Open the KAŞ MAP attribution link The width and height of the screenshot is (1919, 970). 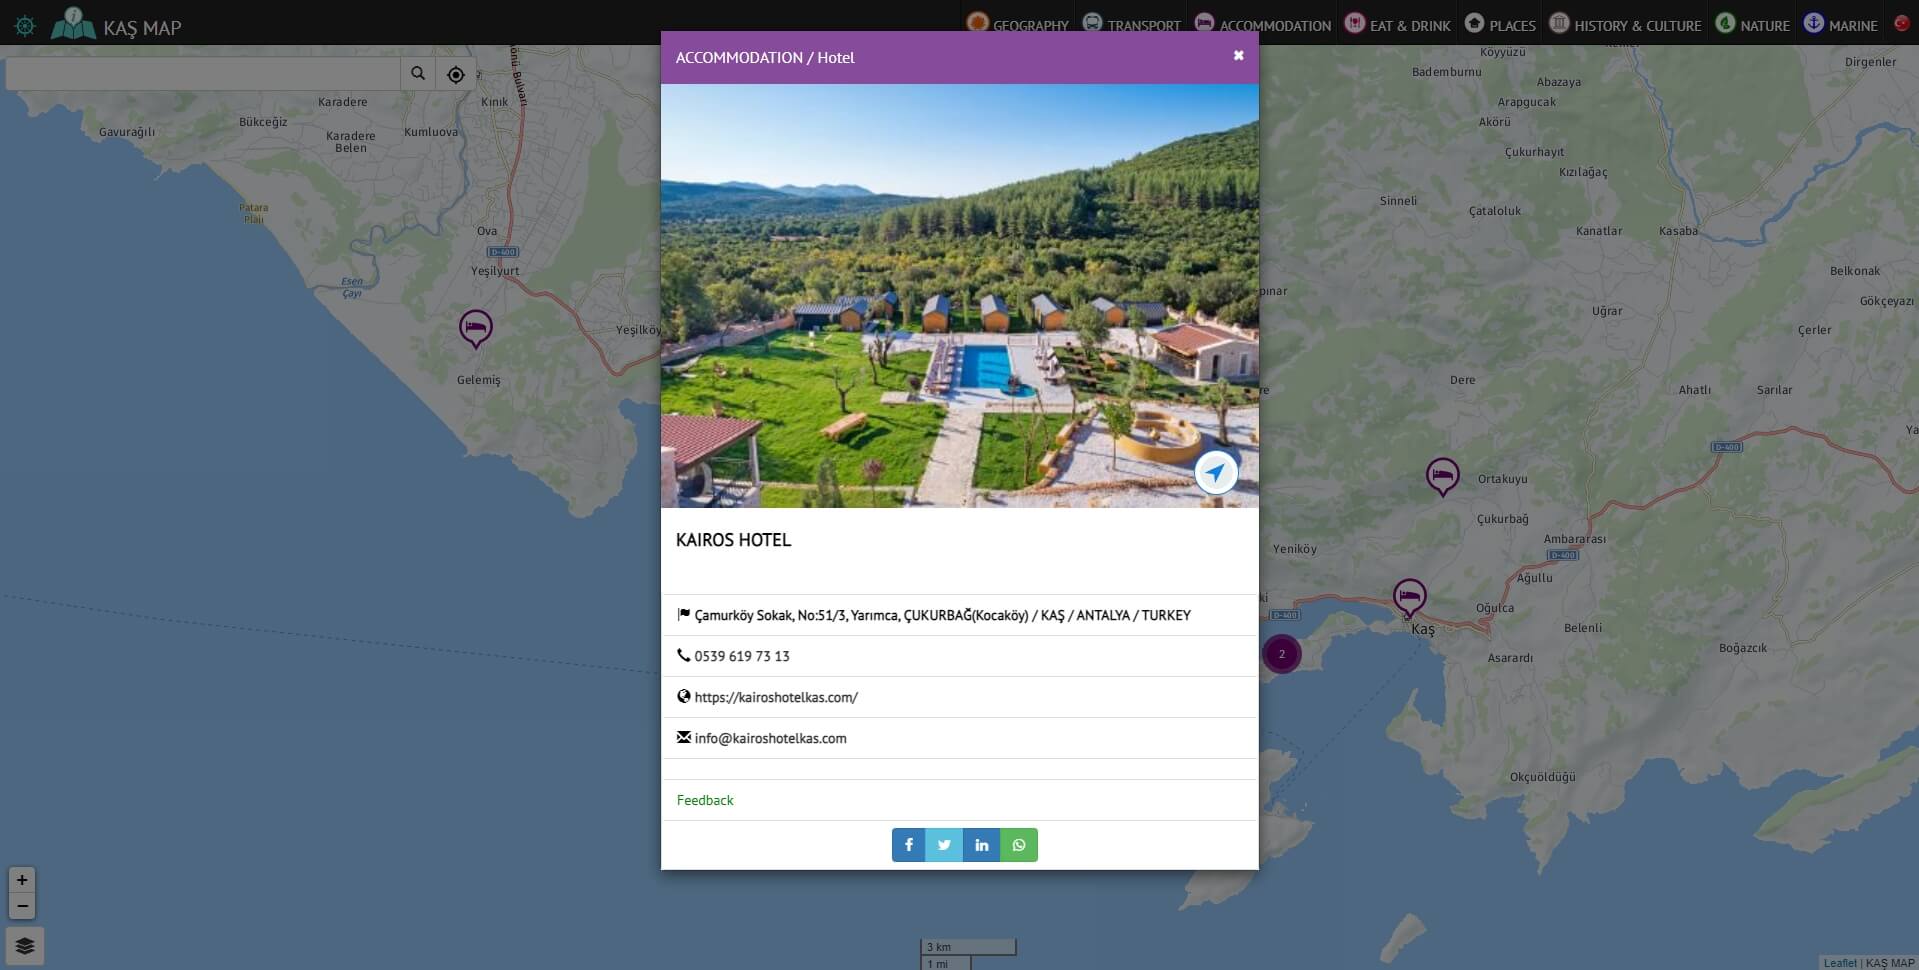click(x=1890, y=963)
